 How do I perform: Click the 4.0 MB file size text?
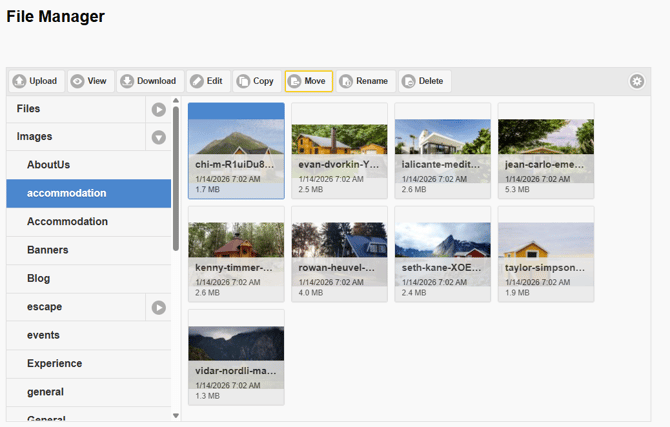pos(311,293)
